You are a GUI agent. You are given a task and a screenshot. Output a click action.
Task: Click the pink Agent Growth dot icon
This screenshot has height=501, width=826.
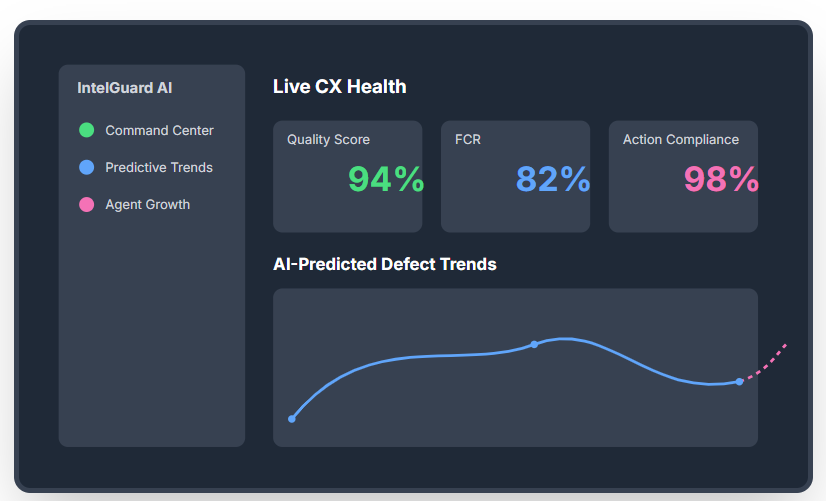click(x=86, y=204)
